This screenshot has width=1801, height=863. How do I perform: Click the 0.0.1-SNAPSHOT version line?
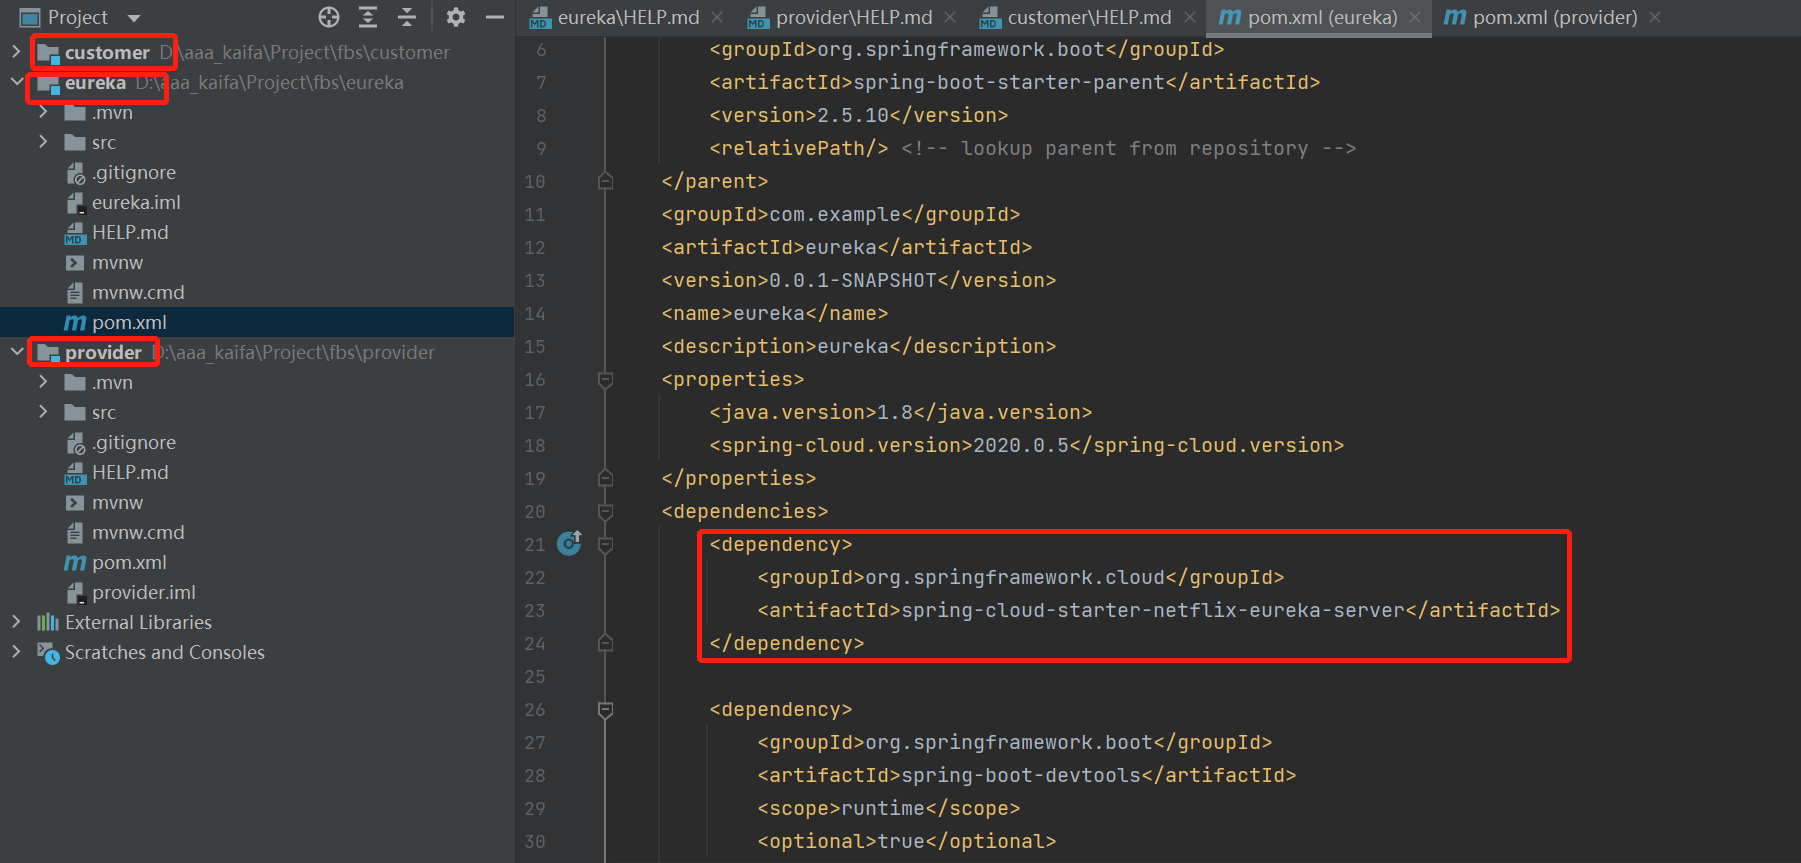point(859,280)
